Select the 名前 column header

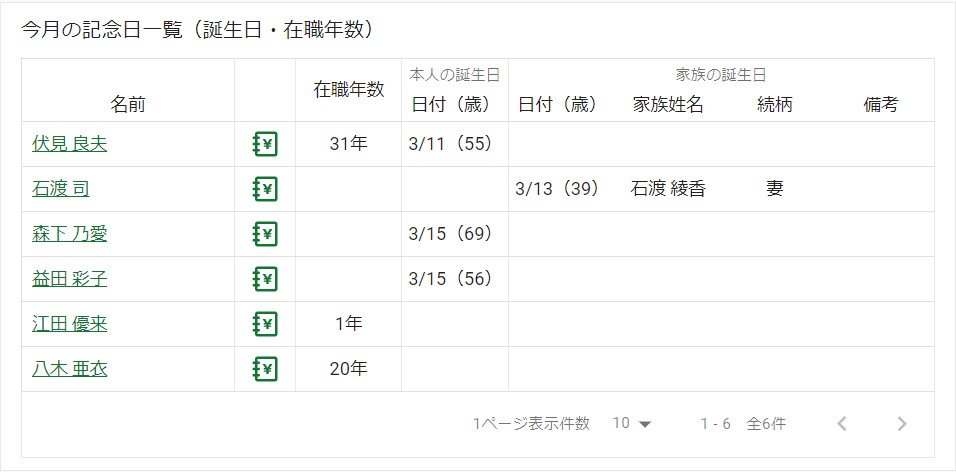(x=128, y=105)
